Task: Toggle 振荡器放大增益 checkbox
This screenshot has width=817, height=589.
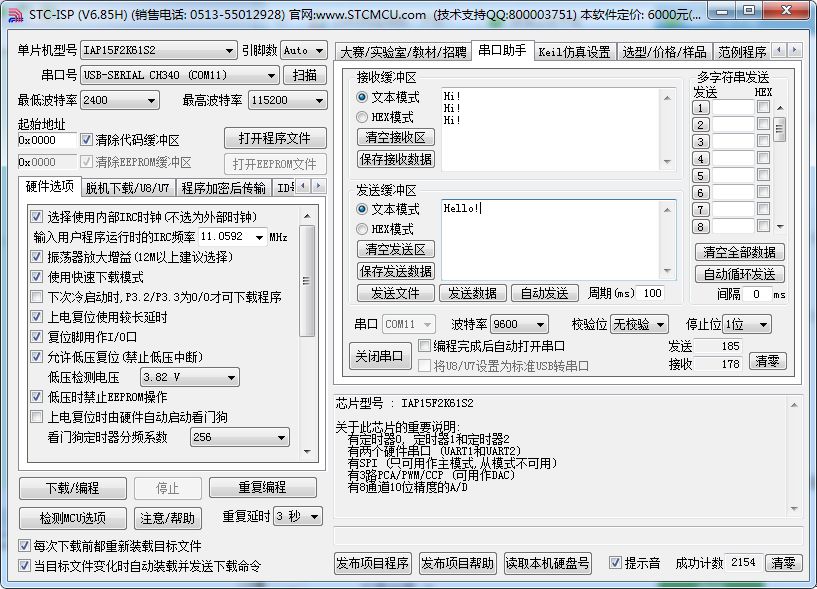Action: (x=36, y=256)
